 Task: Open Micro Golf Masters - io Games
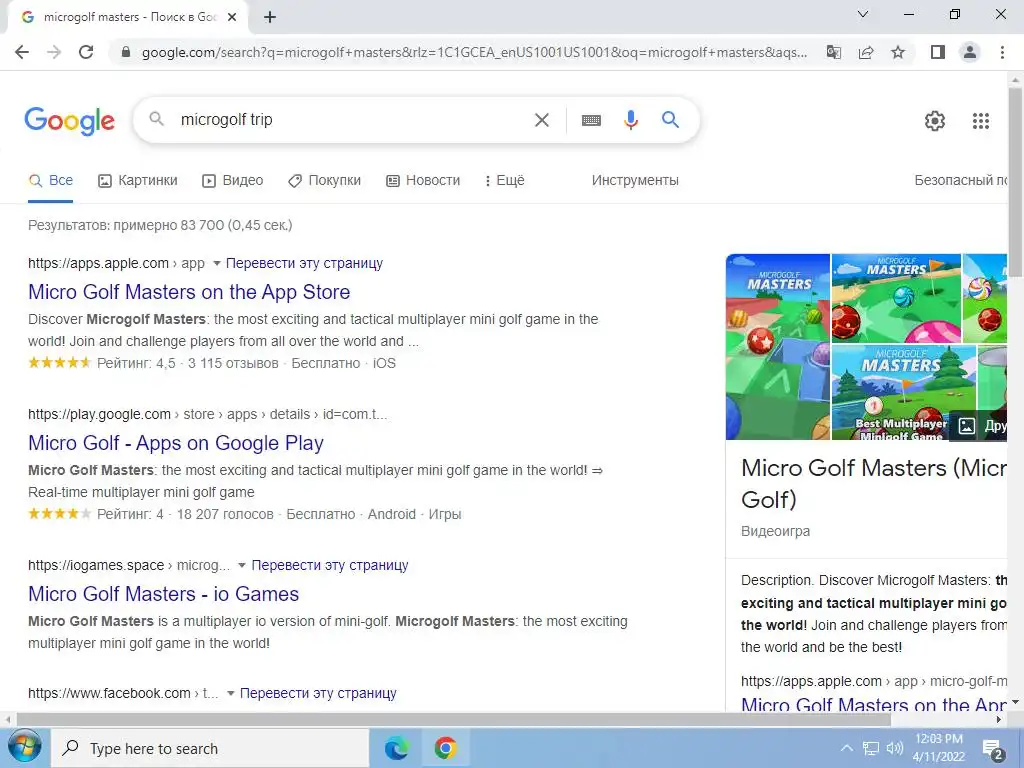[x=163, y=594]
